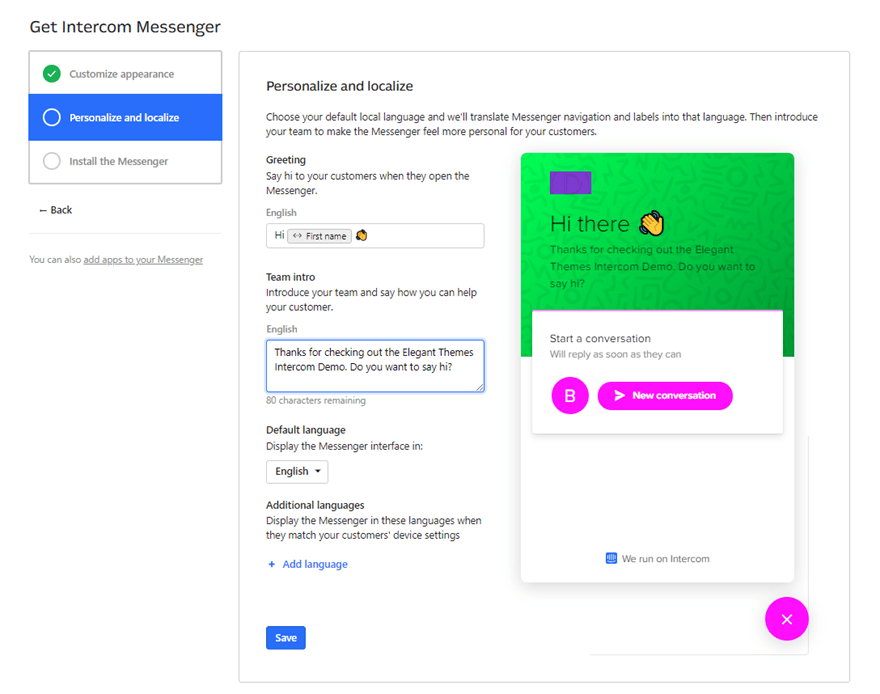This screenshot has height=694, width=880.
Task: Click the Save button
Action: pos(285,637)
